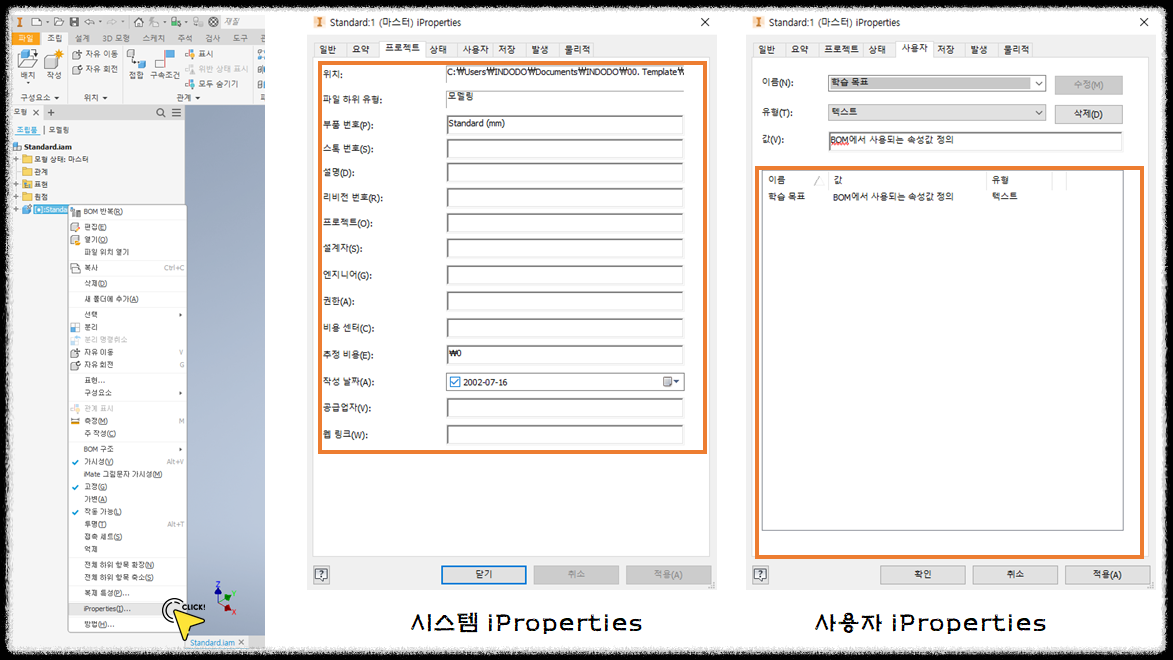Expand the 원점 folder in the browser tree

(16, 196)
